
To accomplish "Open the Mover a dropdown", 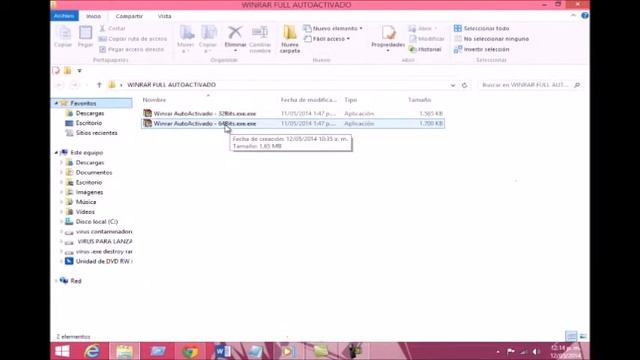I will pyautogui.click(x=186, y=39).
